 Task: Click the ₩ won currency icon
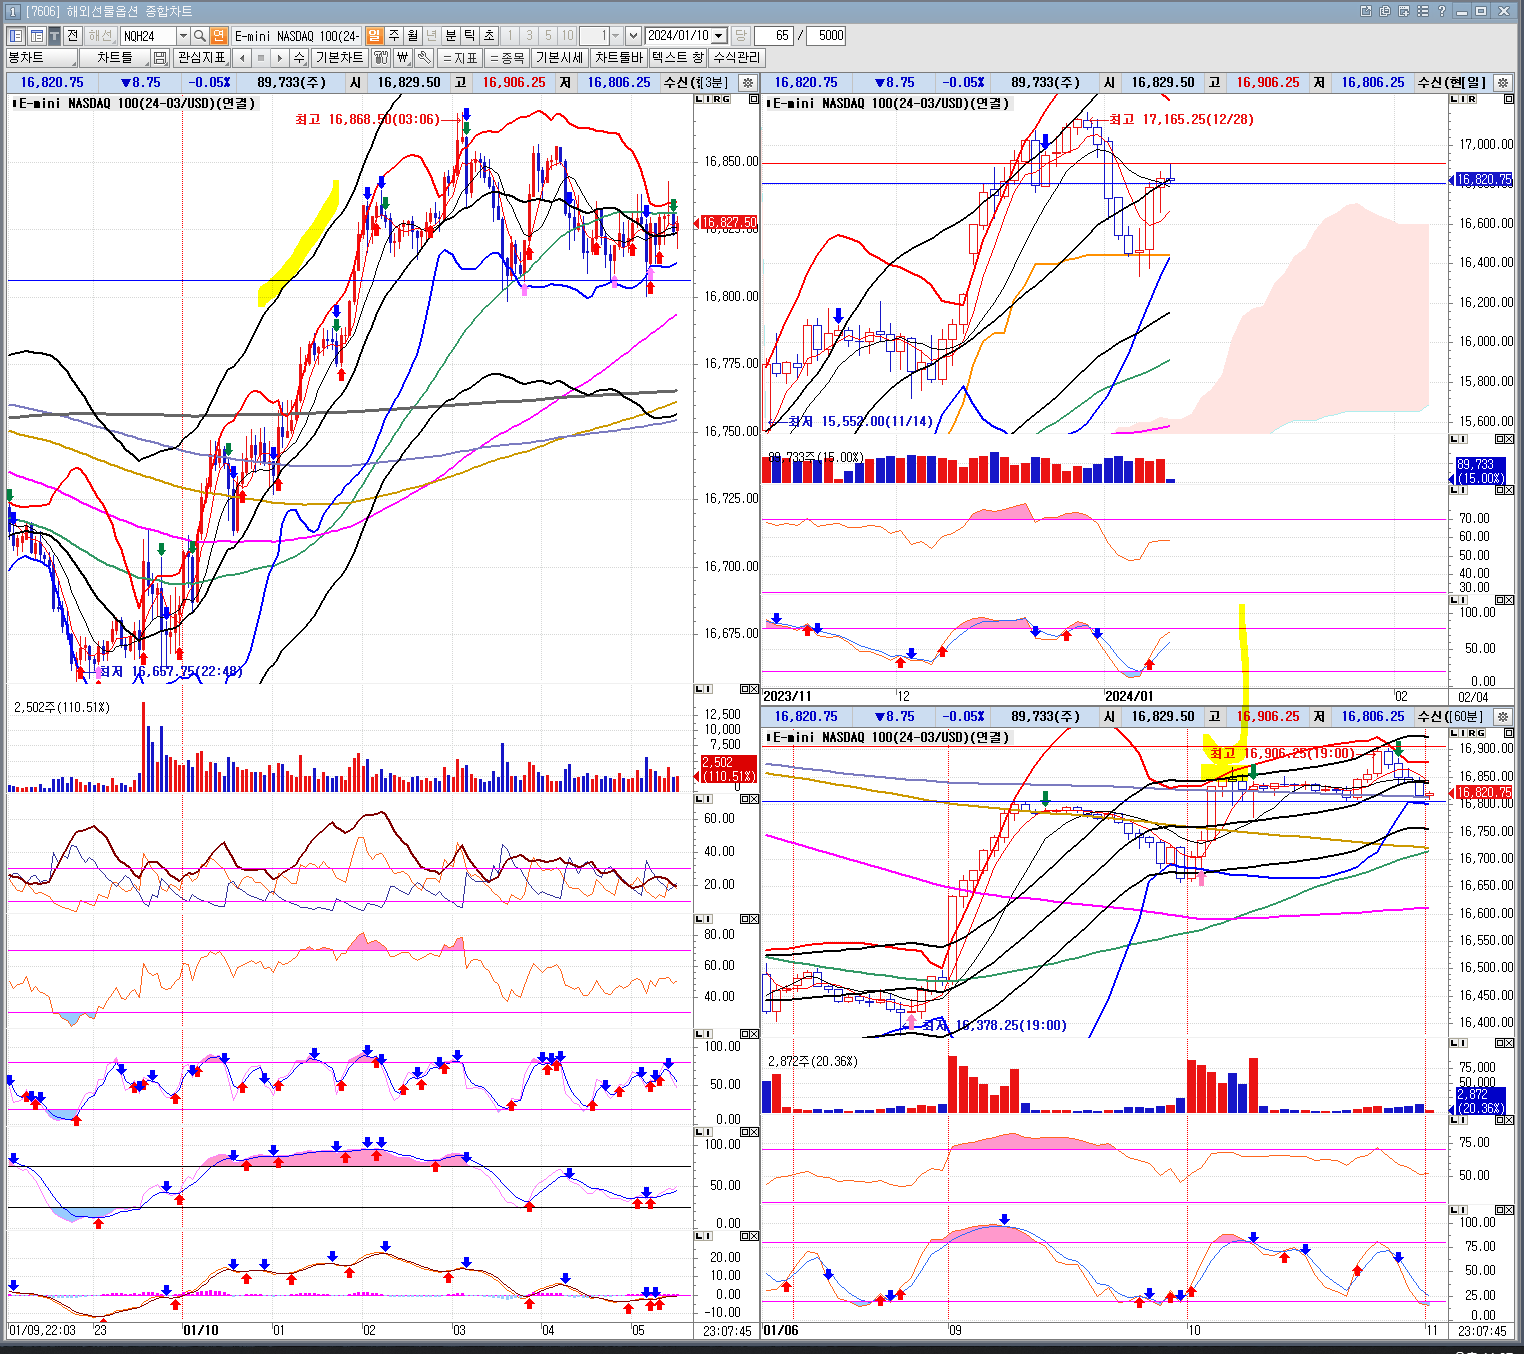click(x=403, y=58)
